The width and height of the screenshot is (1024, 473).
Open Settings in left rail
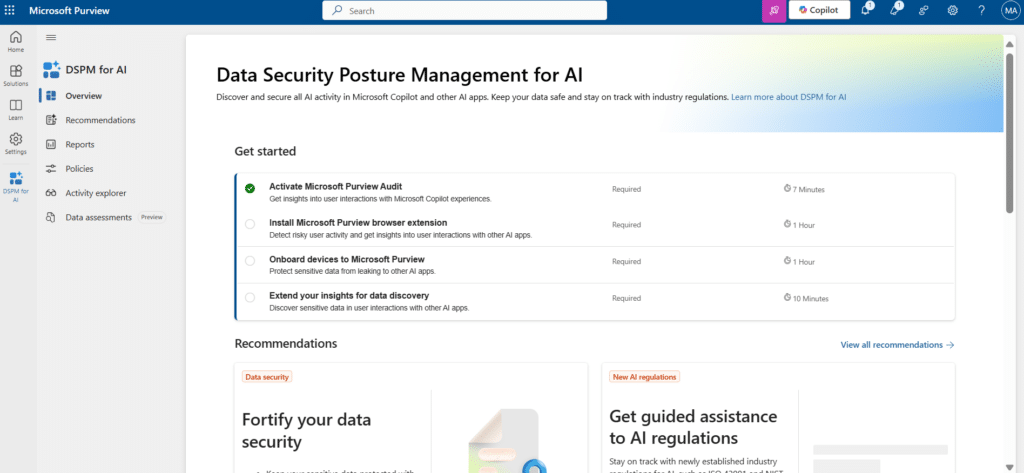(16, 144)
